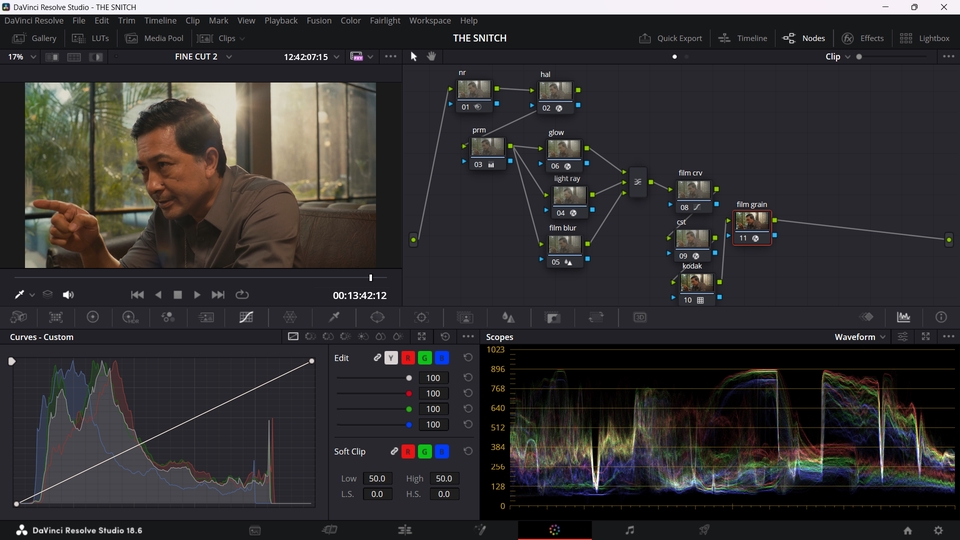The height and width of the screenshot is (540, 960).
Task: Open the Color Wheels palette
Action: click(93, 317)
